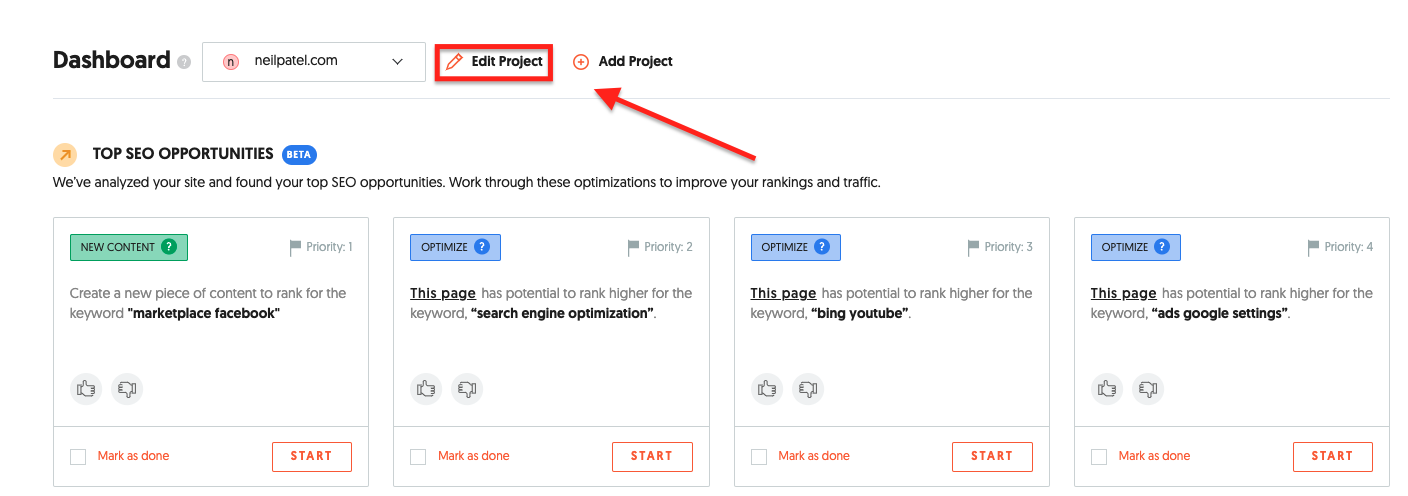Open This page link for ads google settings

click(1123, 293)
